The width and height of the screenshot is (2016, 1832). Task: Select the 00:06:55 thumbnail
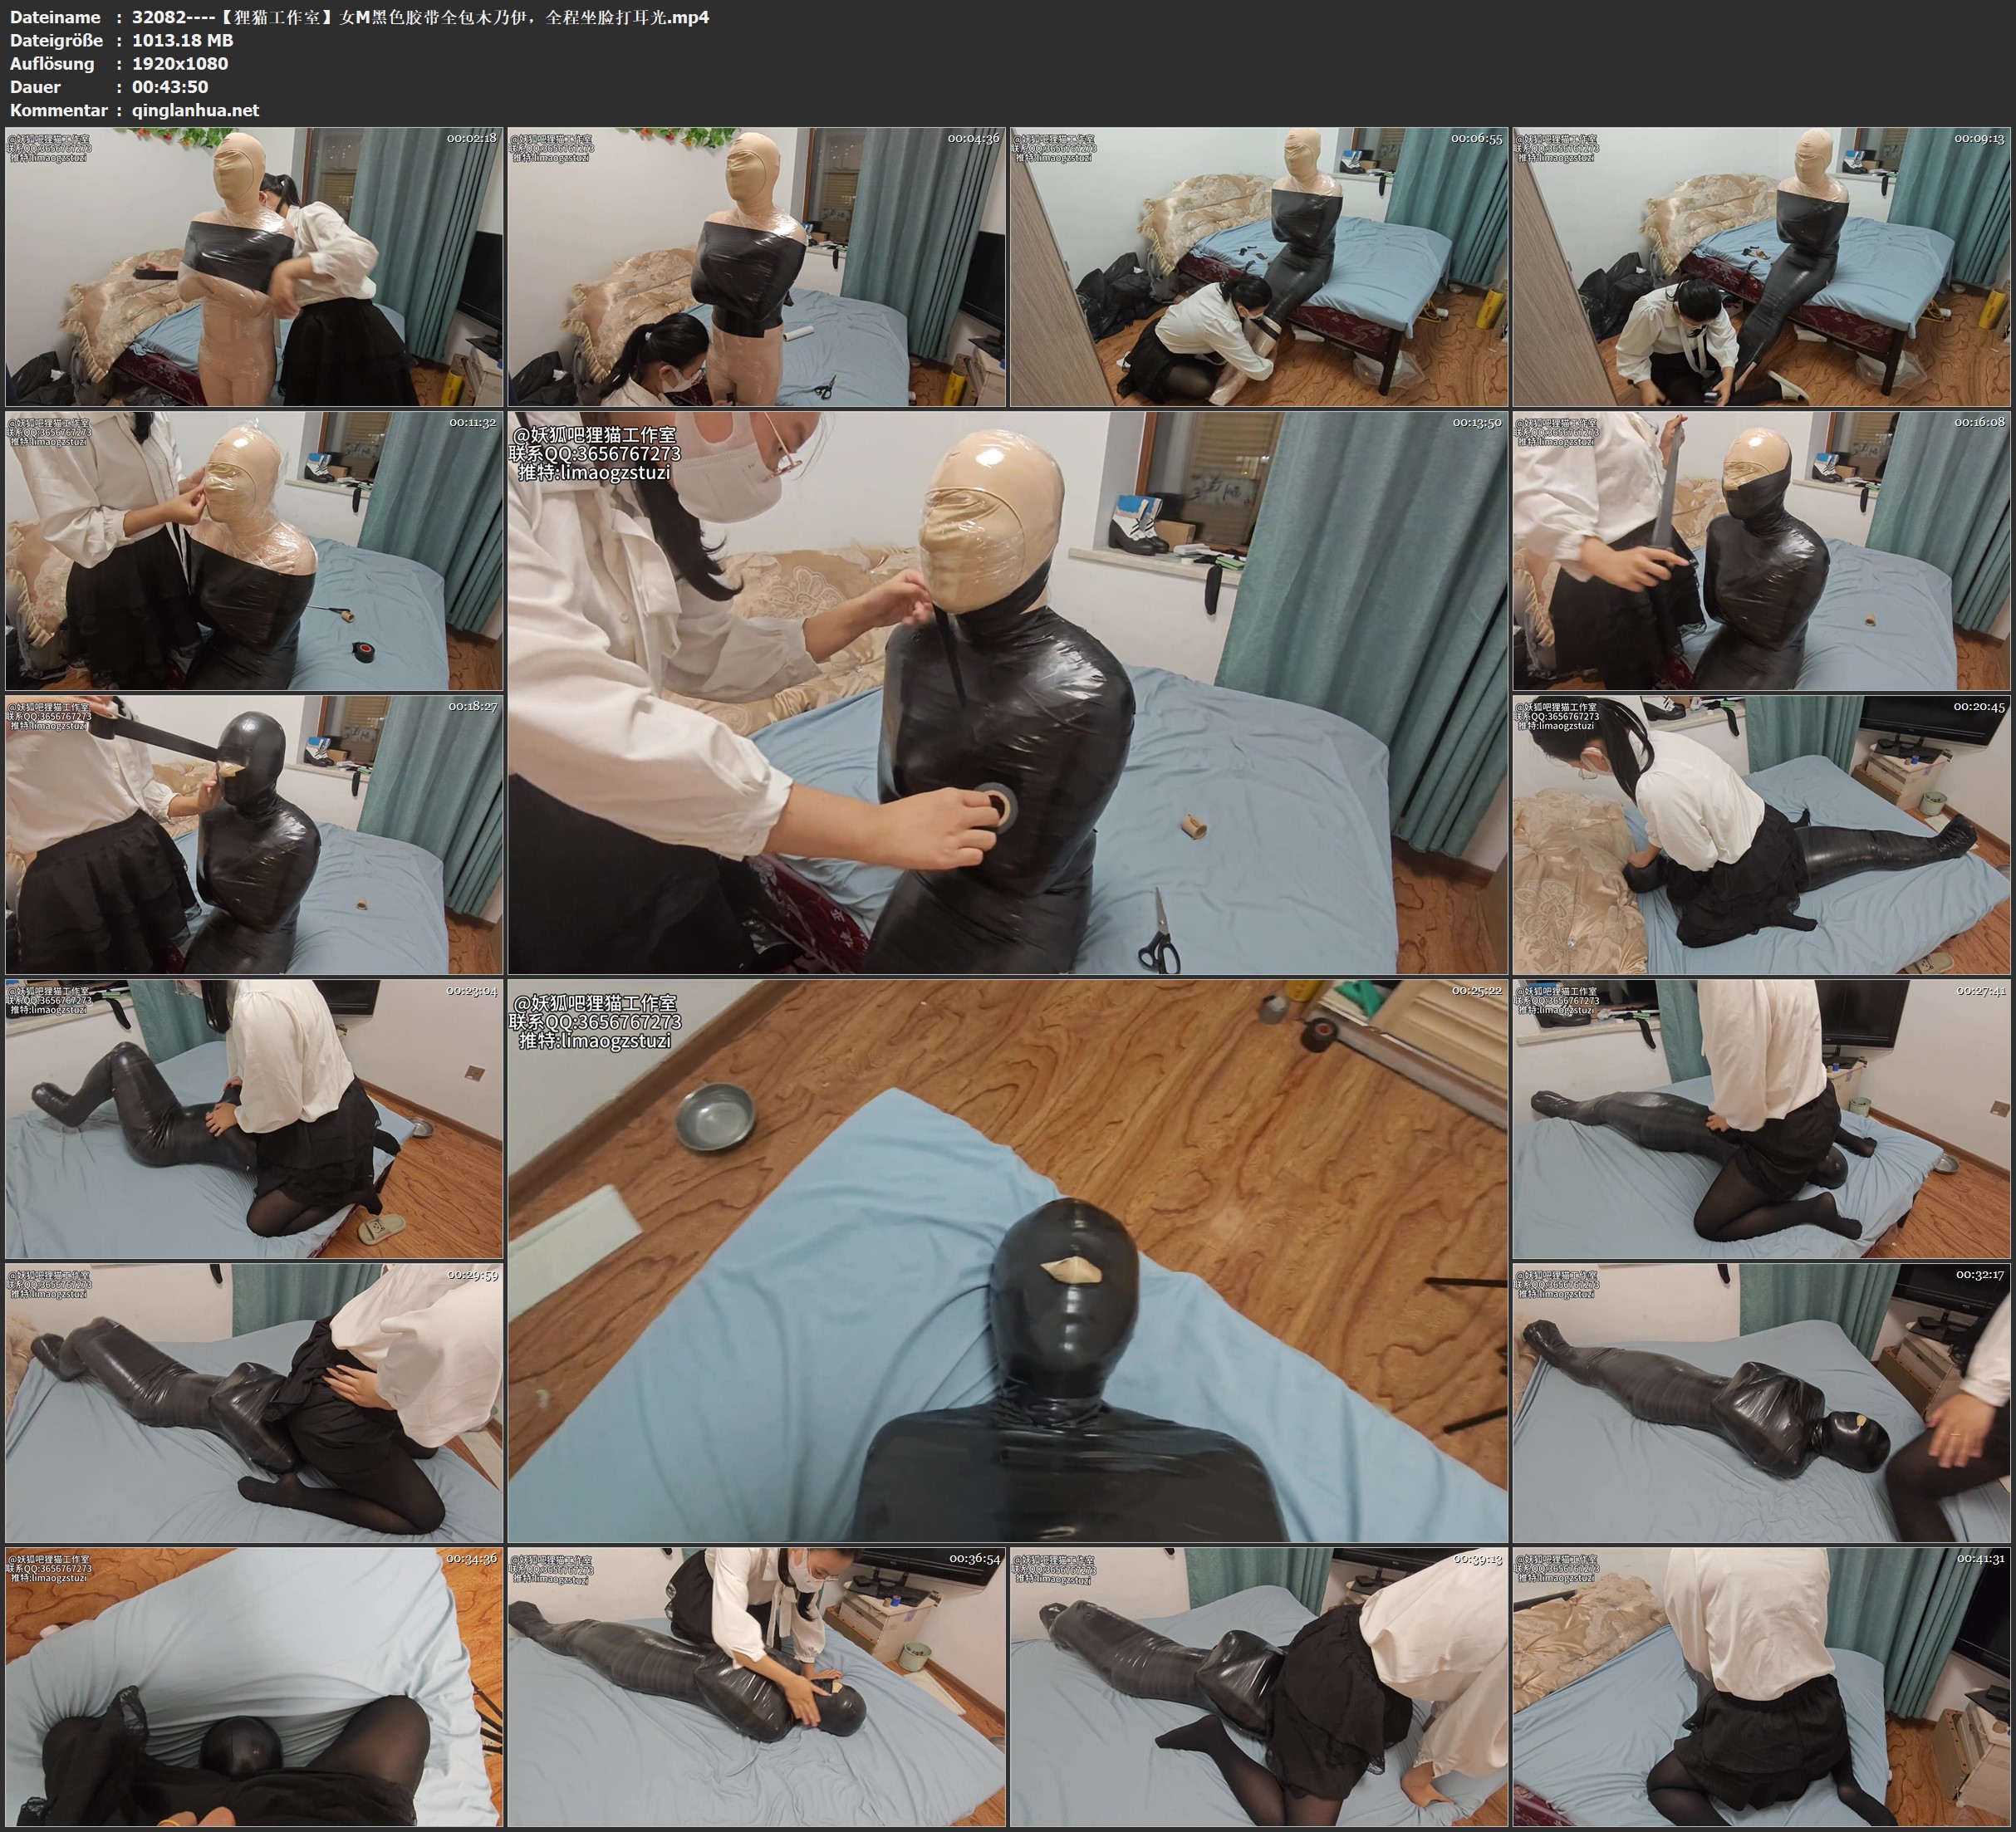coord(1259,267)
